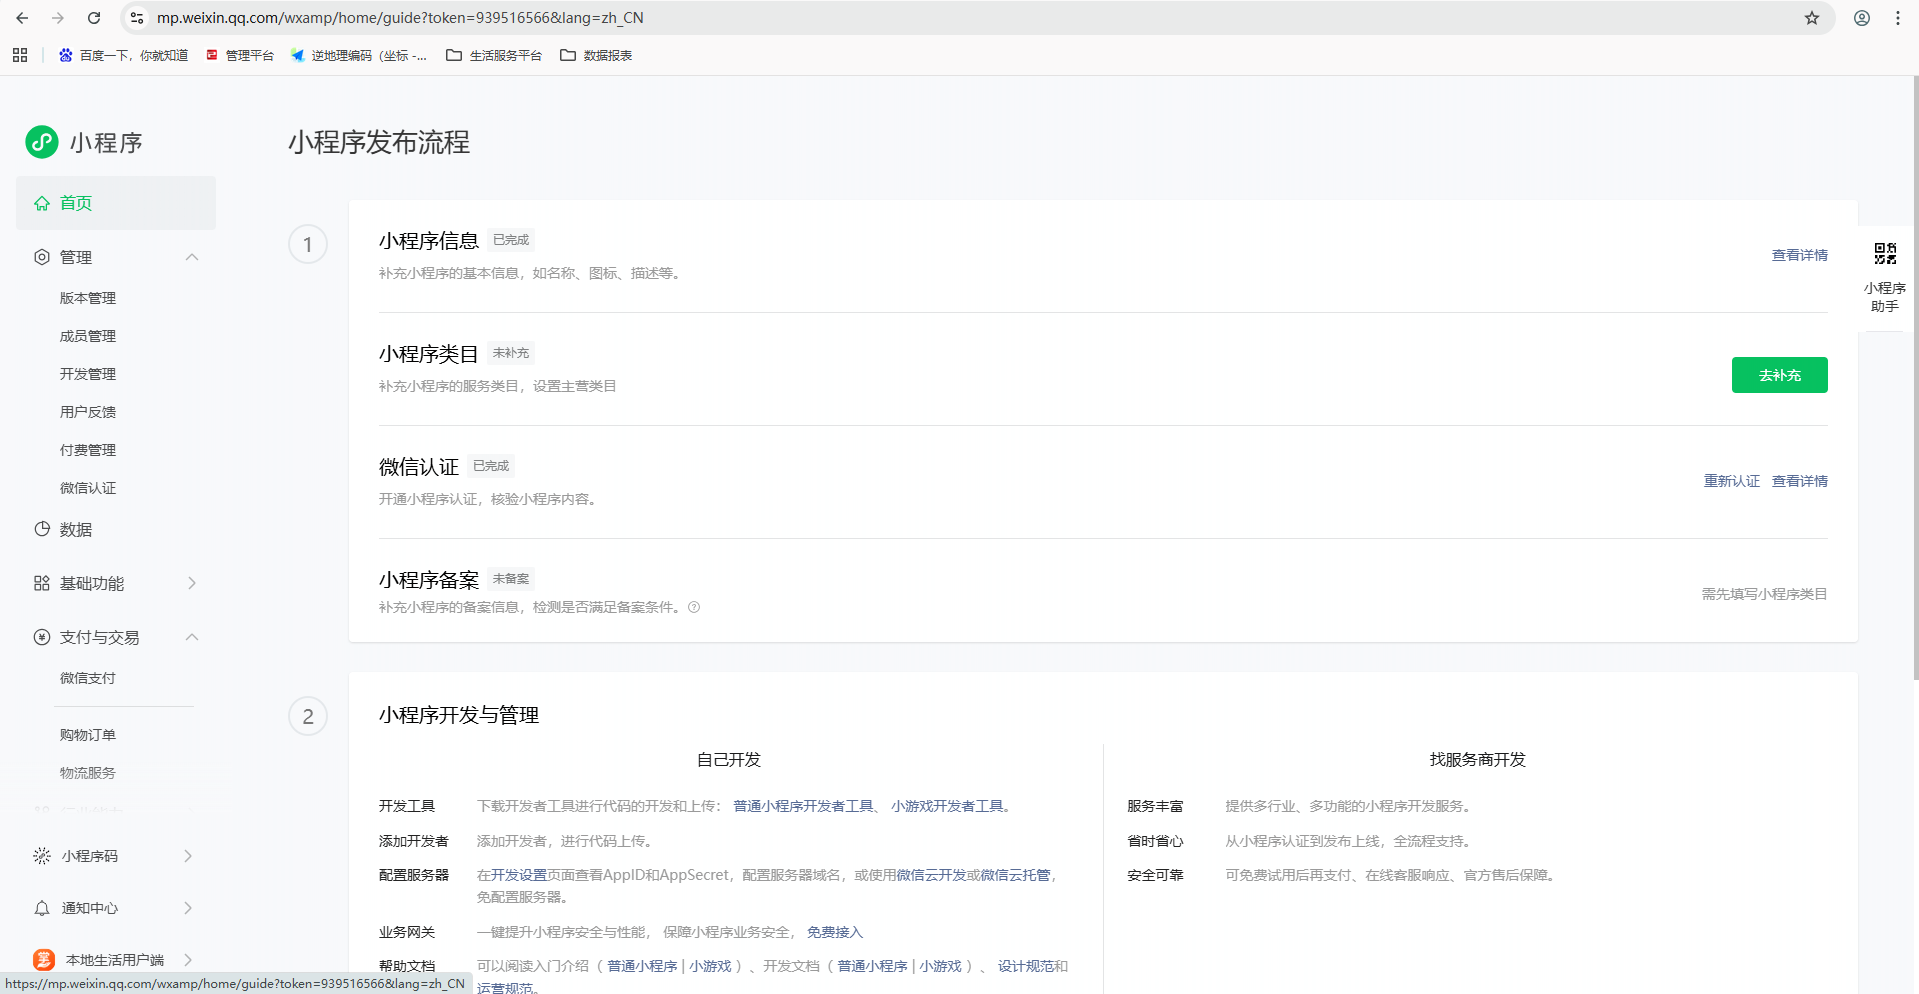Image resolution: width=1919 pixels, height=994 pixels.
Task: Expand the 通知中心 sidebar section
Action: 189,908
